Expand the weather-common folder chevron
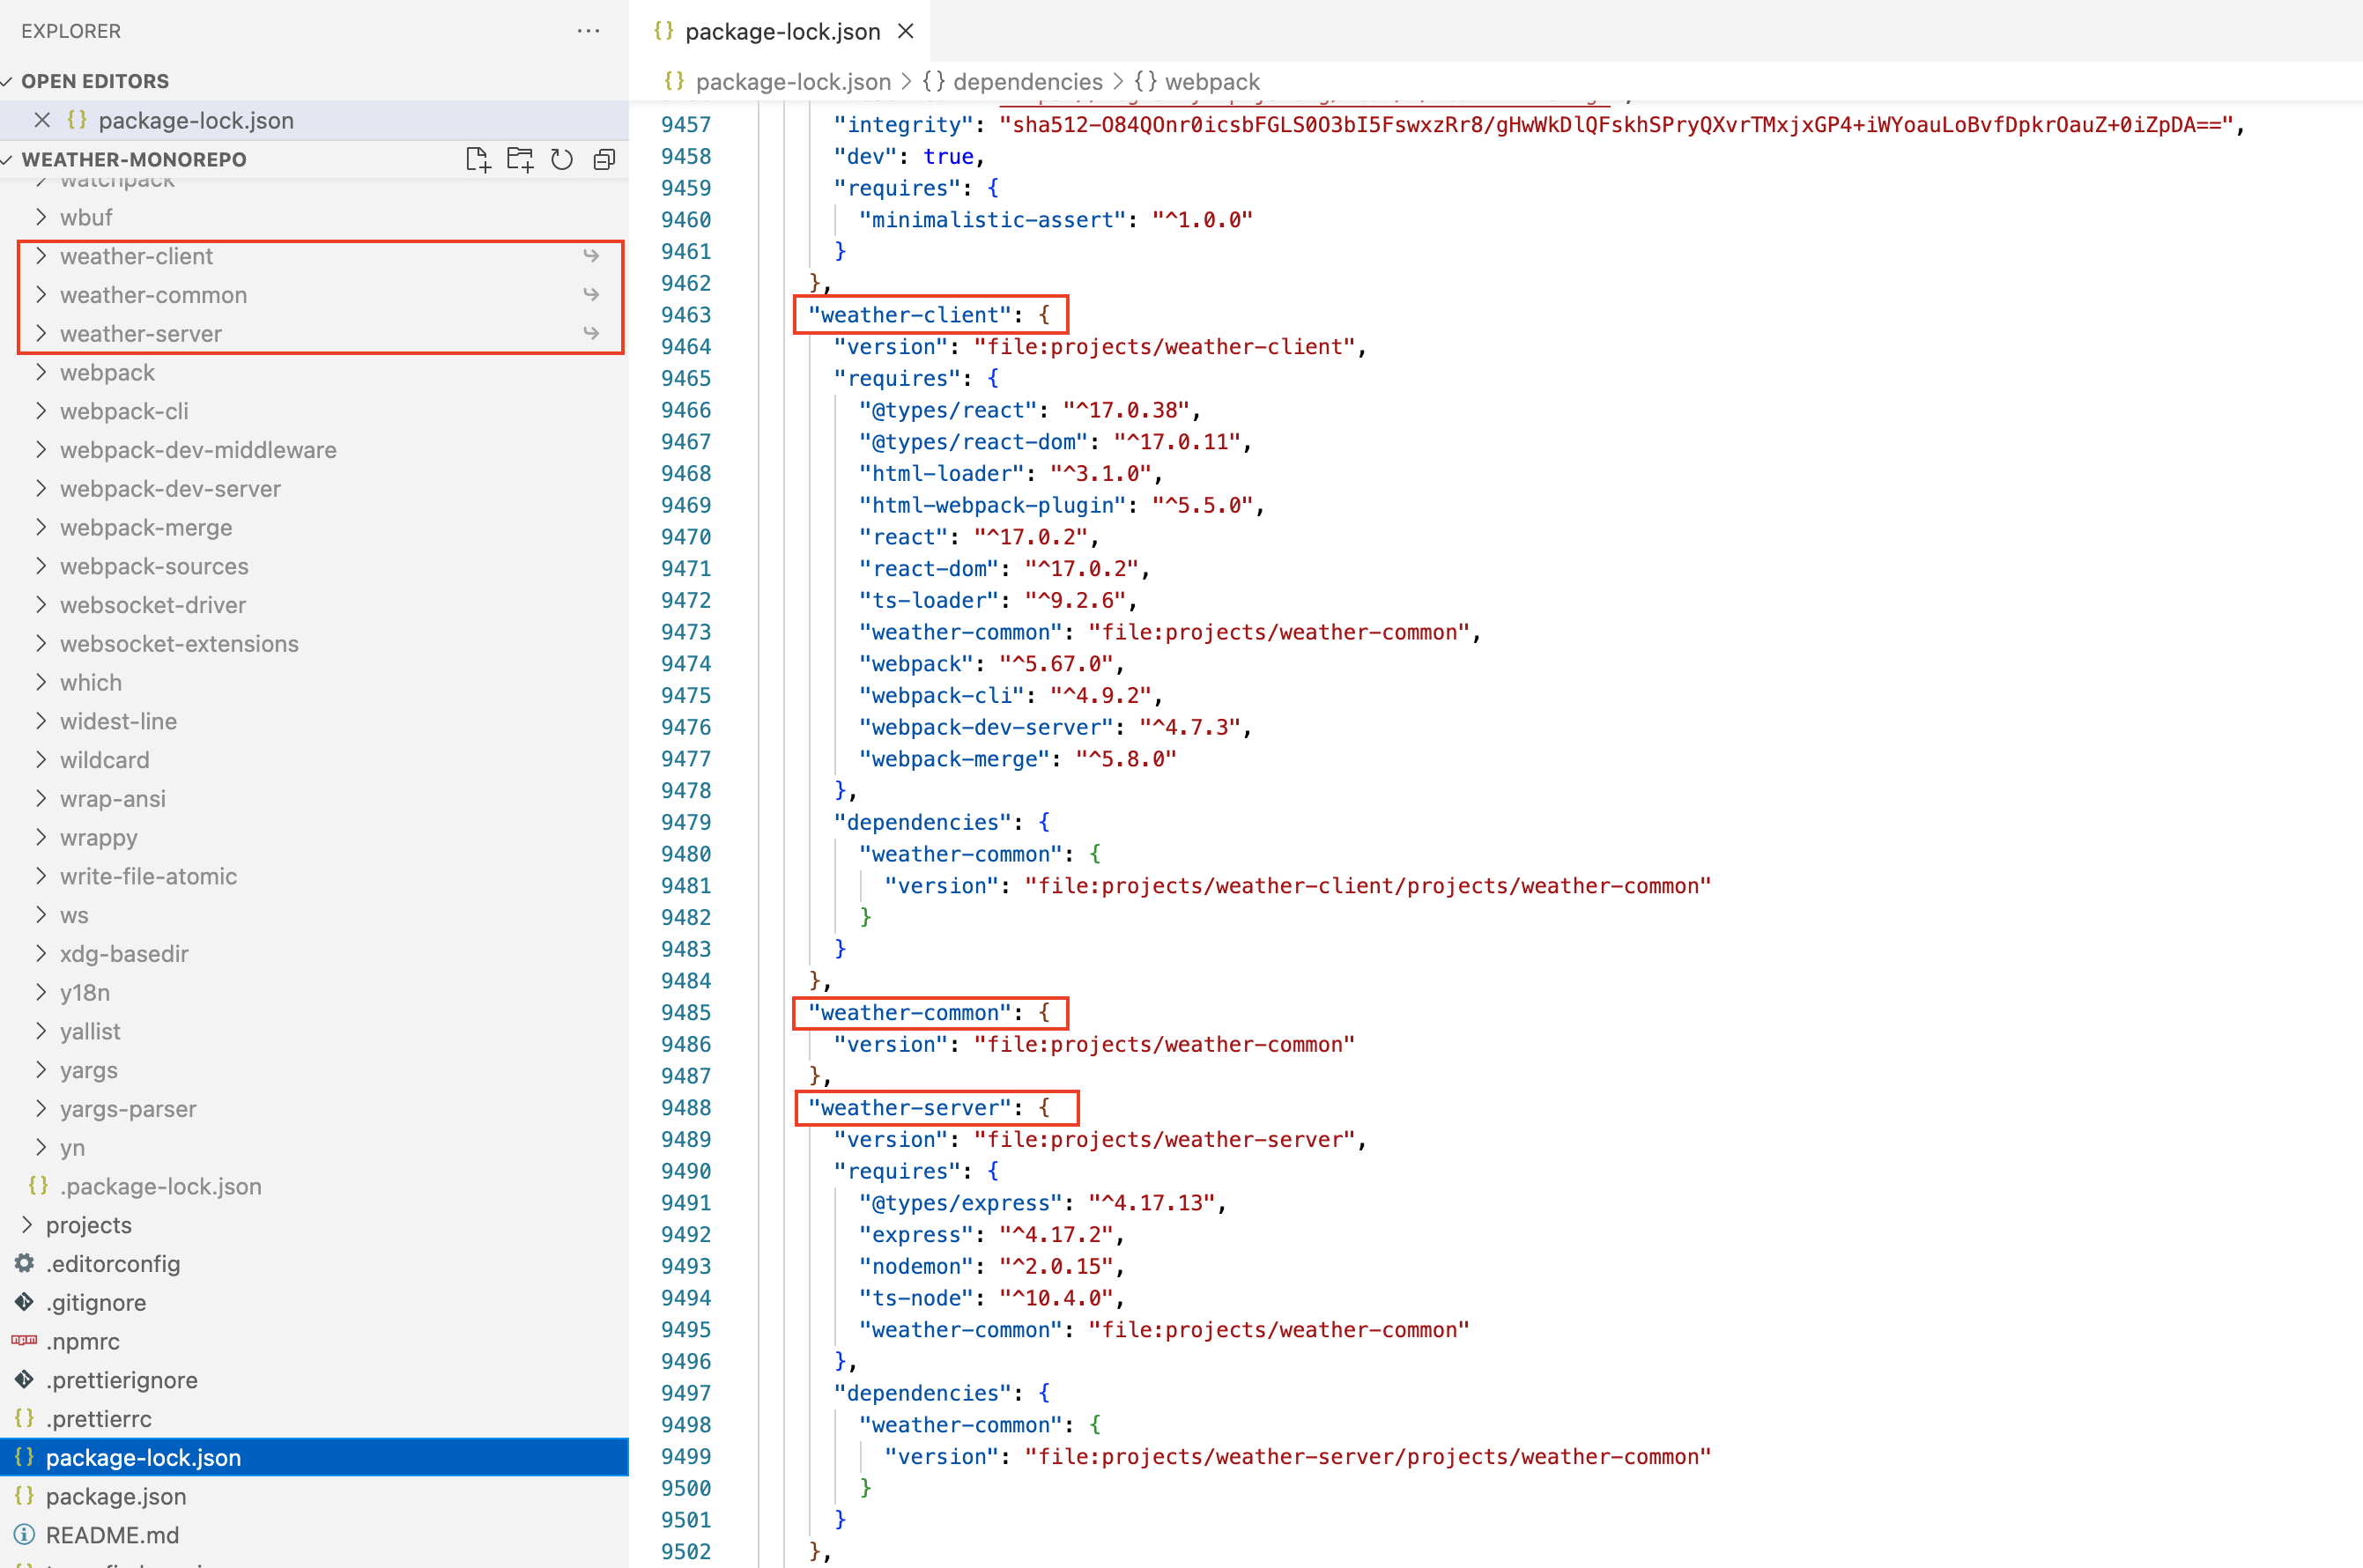 (x=41, y=295)
